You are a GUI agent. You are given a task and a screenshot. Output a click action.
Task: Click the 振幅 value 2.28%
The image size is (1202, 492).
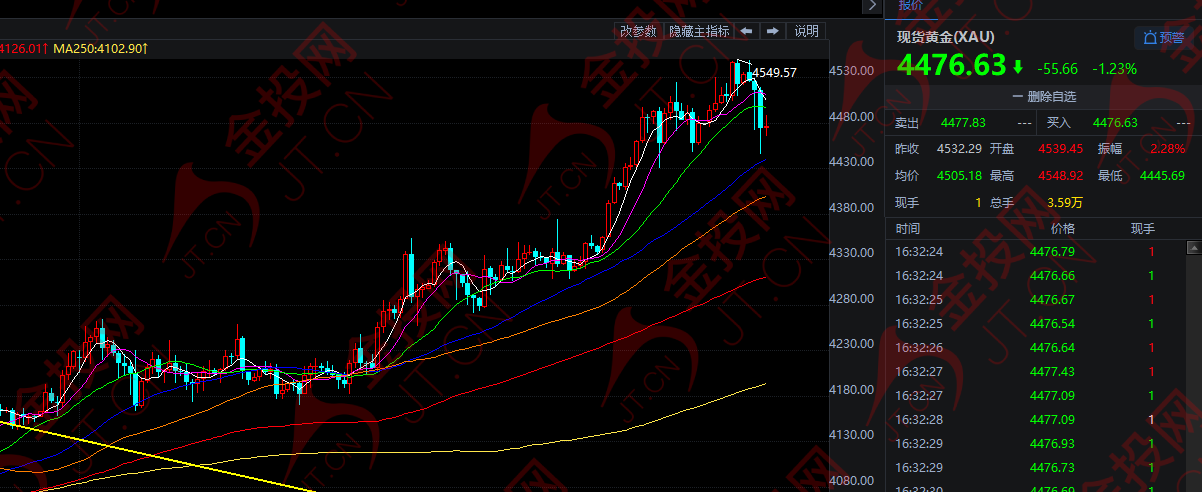[1168, 149]
